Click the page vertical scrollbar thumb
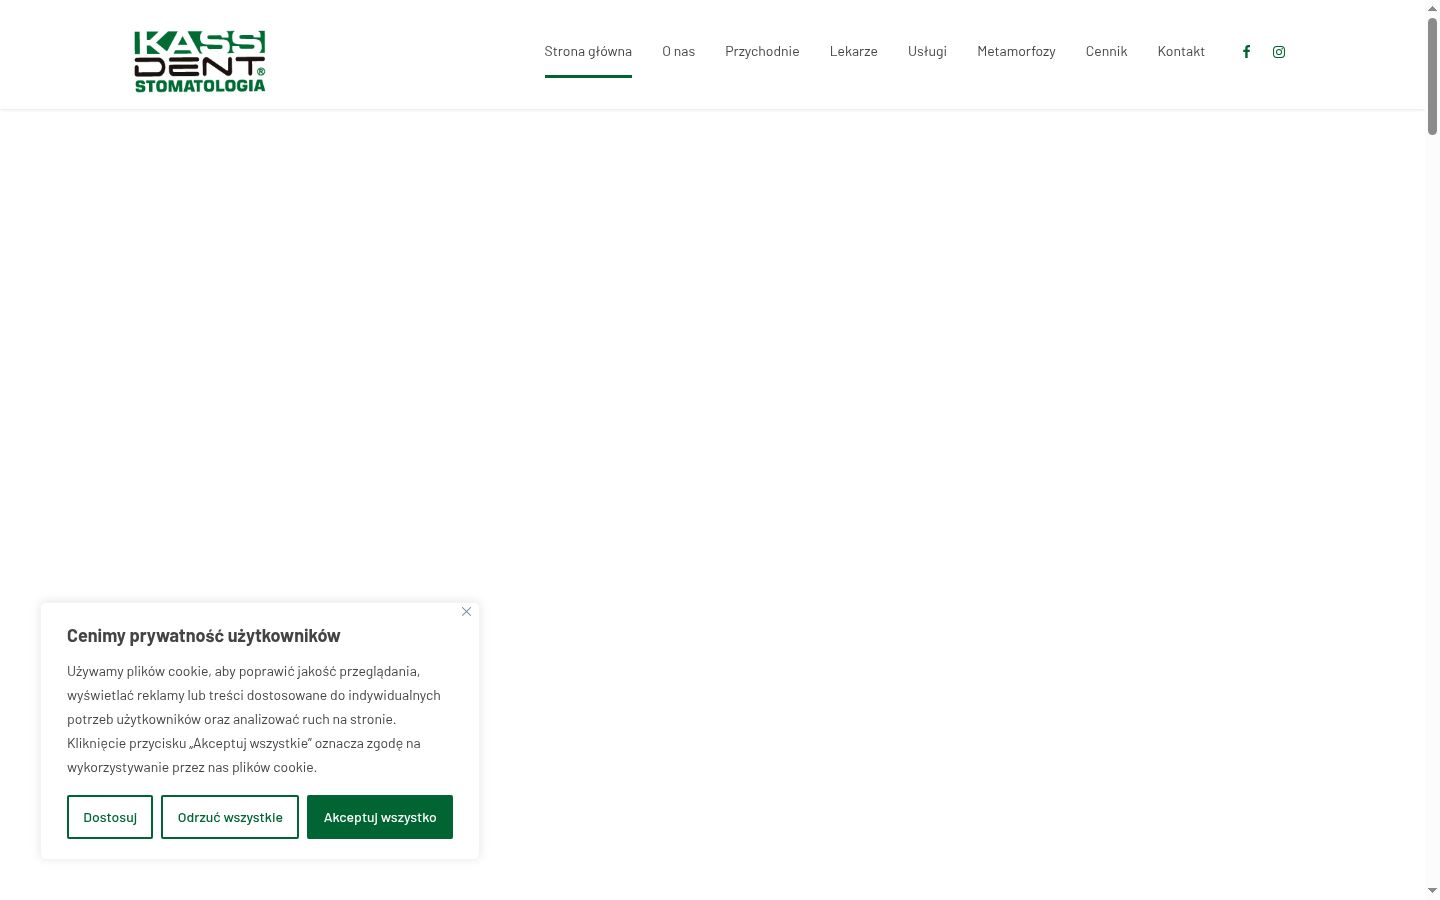Viewport: 1440px width, 900px height. [x=1432, y=76]
